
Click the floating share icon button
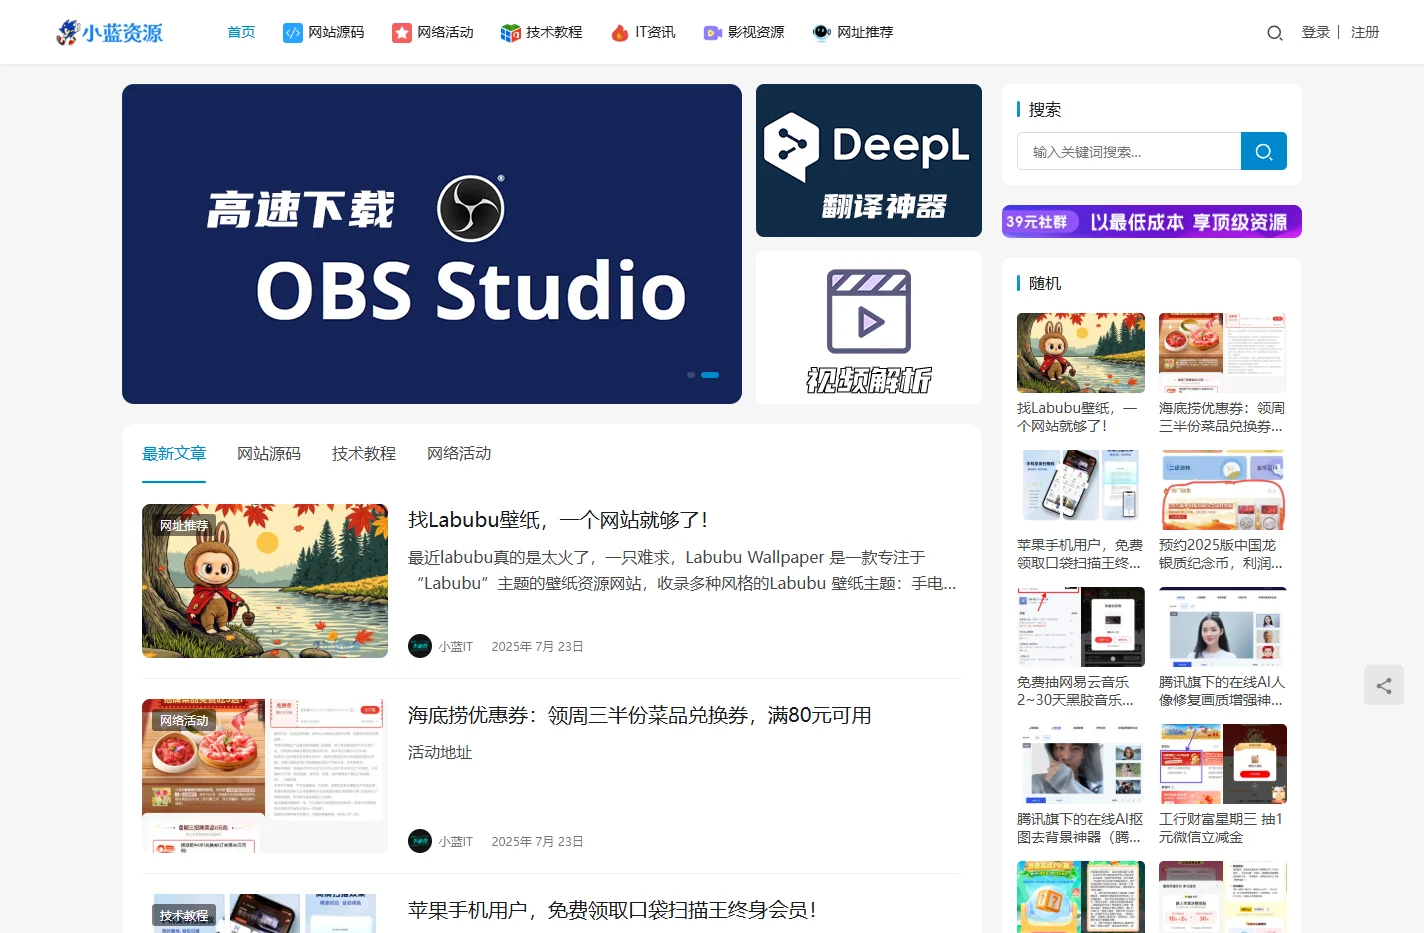[x=1384, y=685]
